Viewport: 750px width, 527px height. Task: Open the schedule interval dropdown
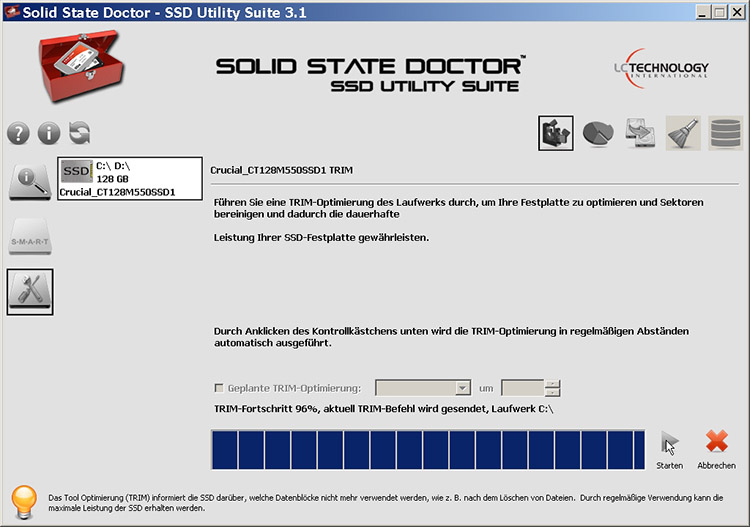(x=423, y=388)
